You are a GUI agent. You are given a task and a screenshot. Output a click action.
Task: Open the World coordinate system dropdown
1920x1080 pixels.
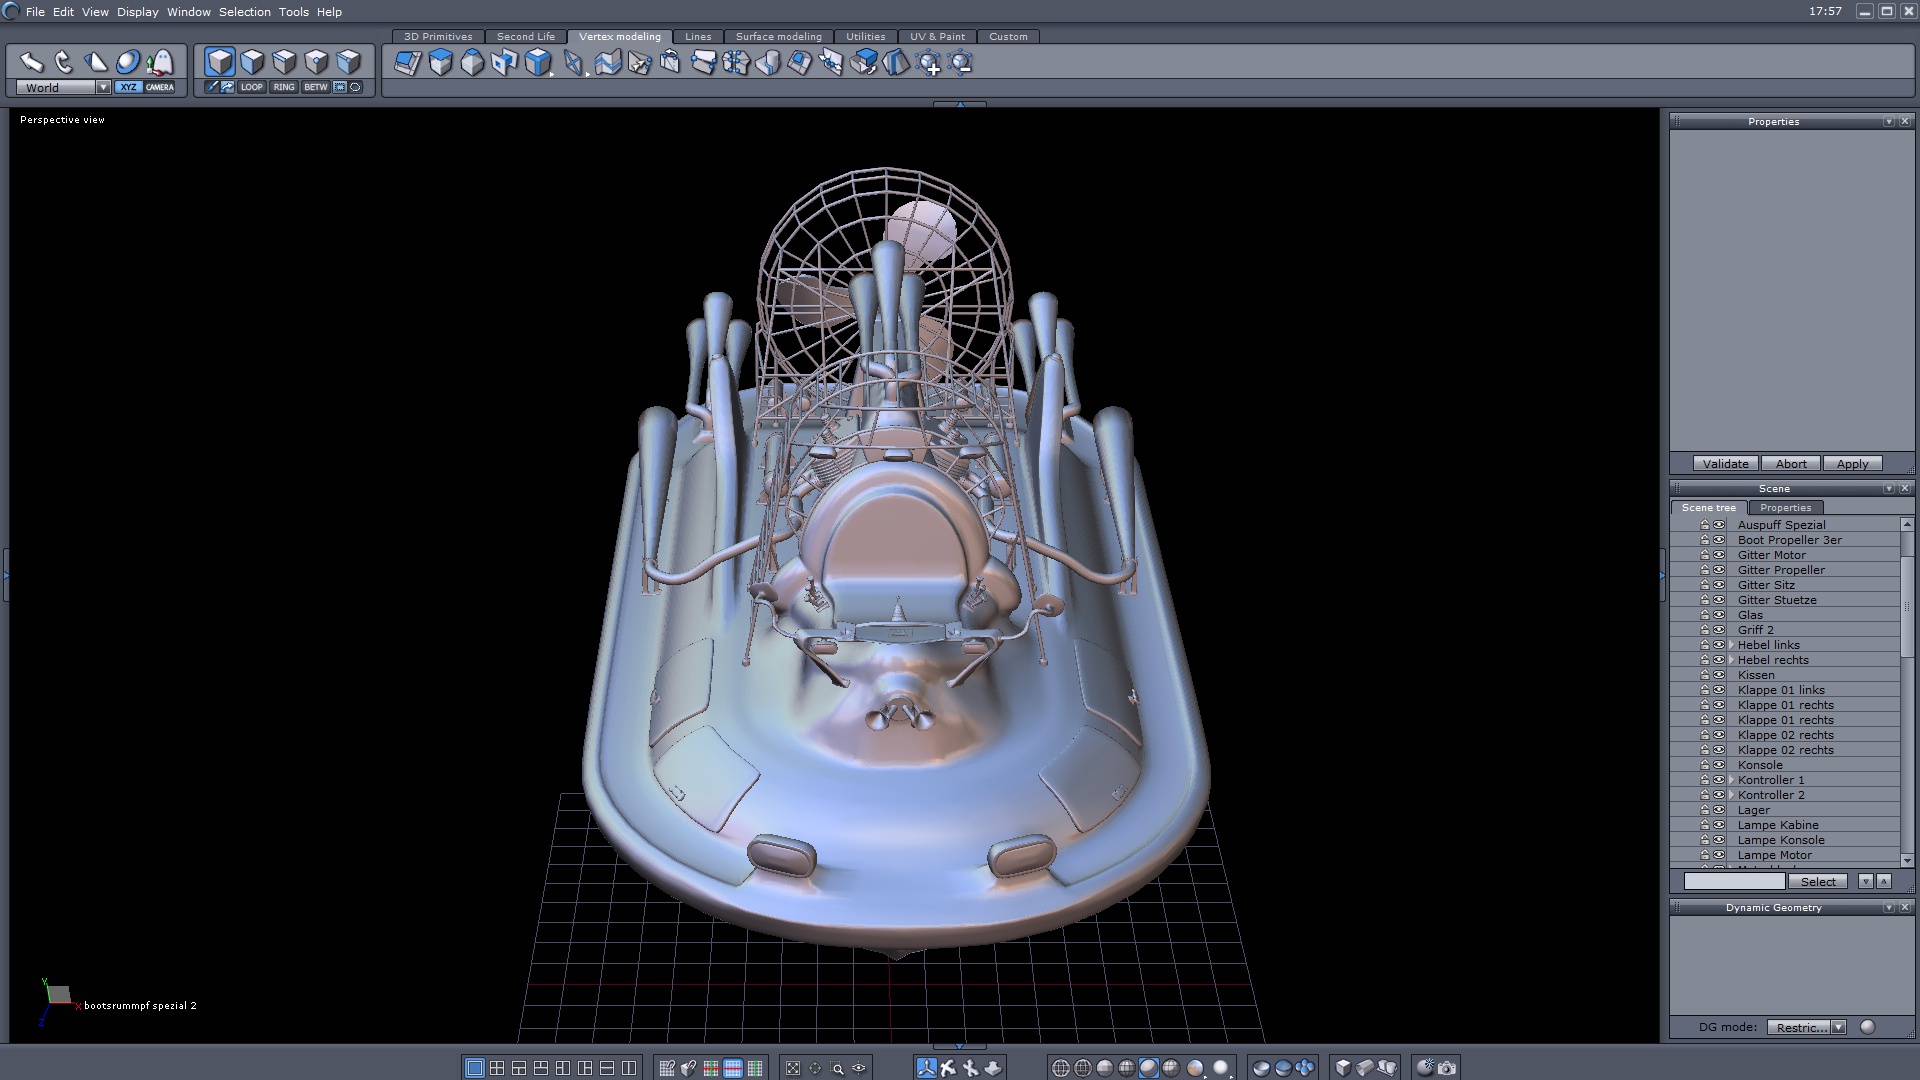pyautogui.click(x=103, y=87)
